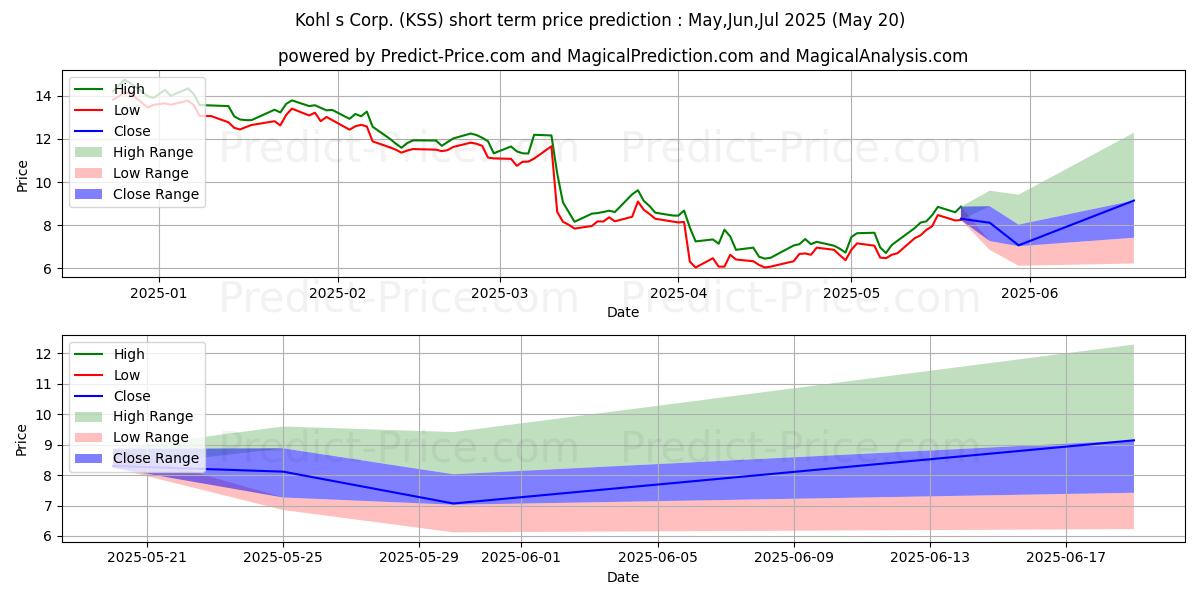Click High Range swatch in bottom legend
Screen dimensions: 1200x600
click(90, 417)
